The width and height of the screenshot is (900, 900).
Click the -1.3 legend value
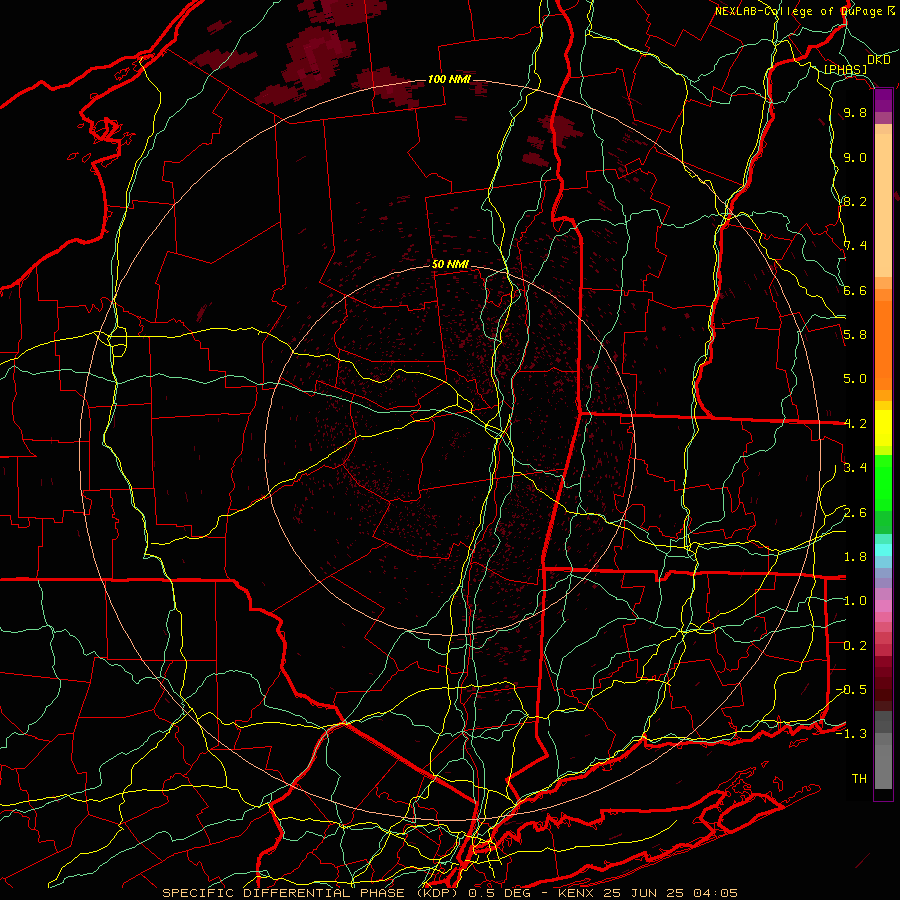851,734
